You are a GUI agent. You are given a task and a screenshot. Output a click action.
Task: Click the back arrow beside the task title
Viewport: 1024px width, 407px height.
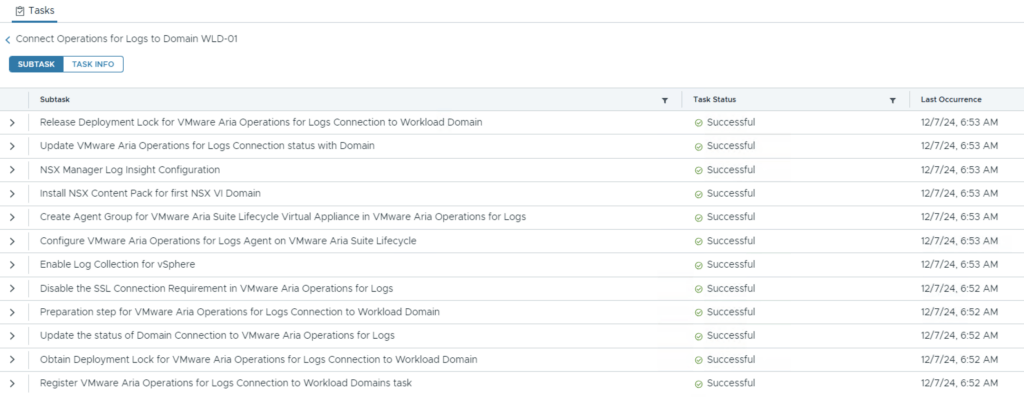pyautogui.click(x=8, y=39)
